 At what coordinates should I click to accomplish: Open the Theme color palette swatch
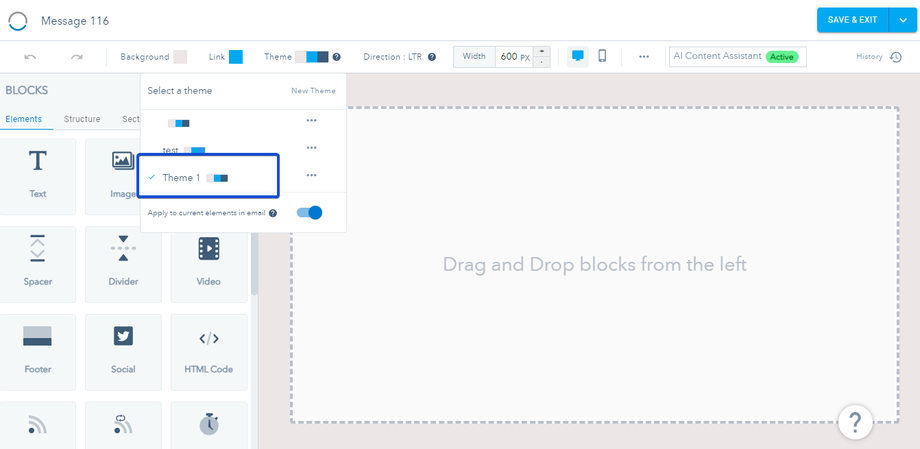(x=312, y=57)
